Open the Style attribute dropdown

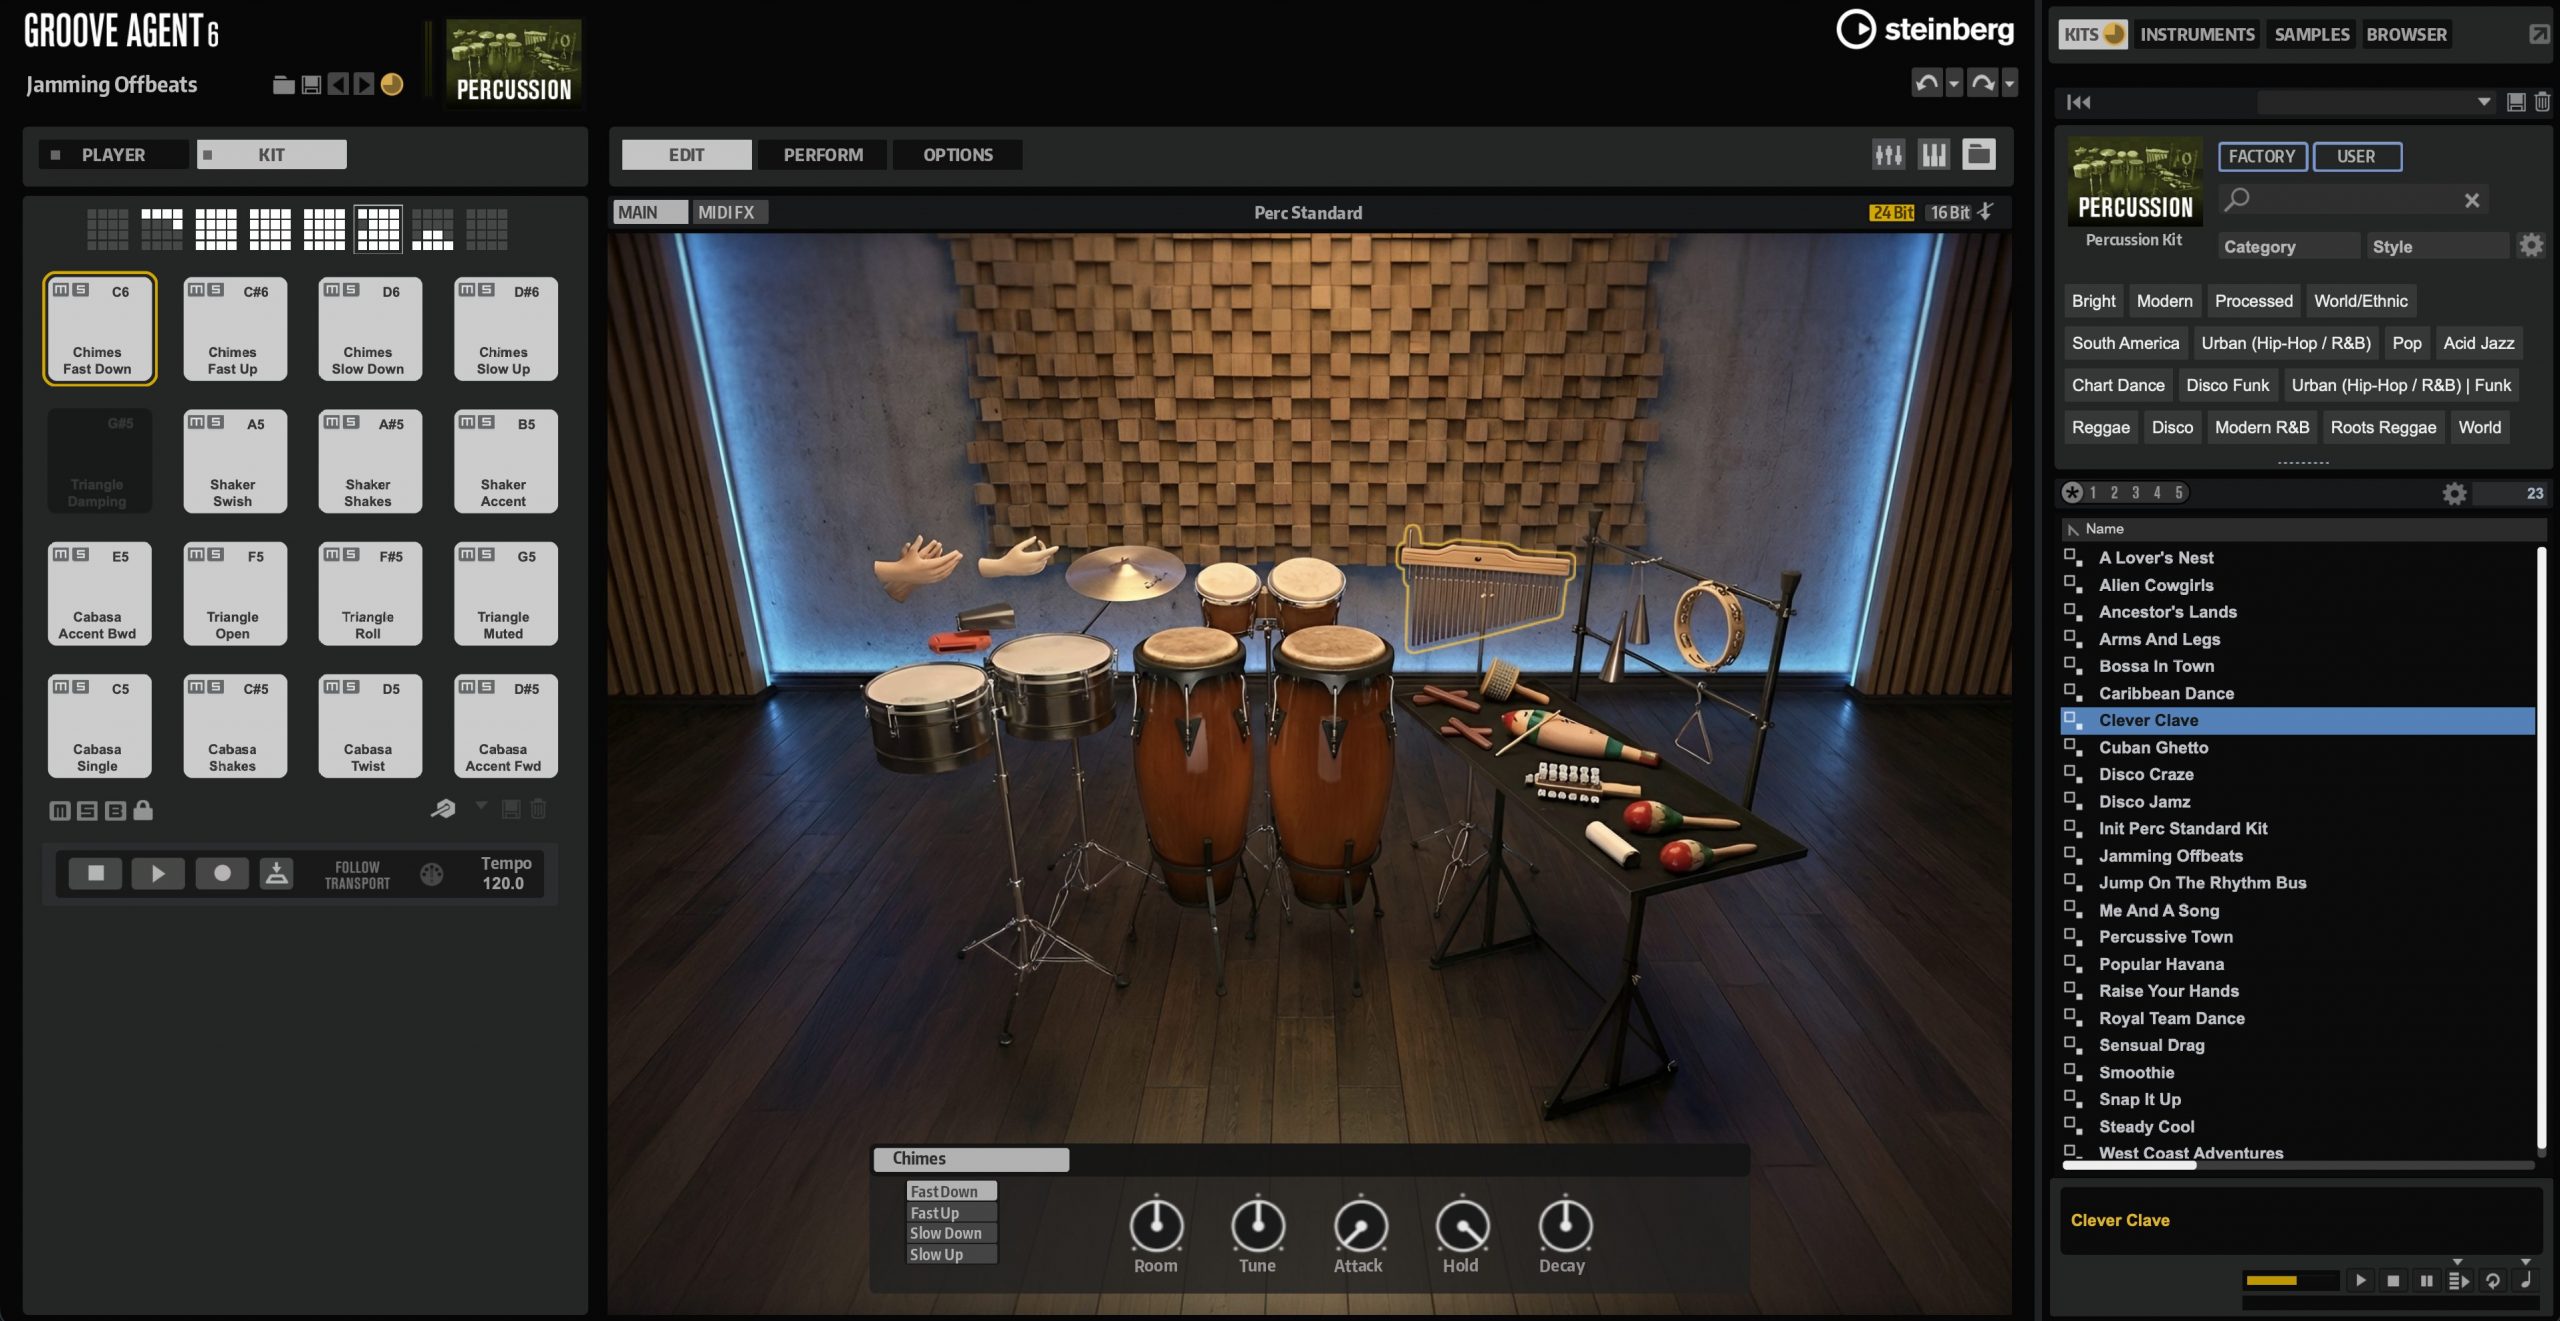(x=2436, y=246)
